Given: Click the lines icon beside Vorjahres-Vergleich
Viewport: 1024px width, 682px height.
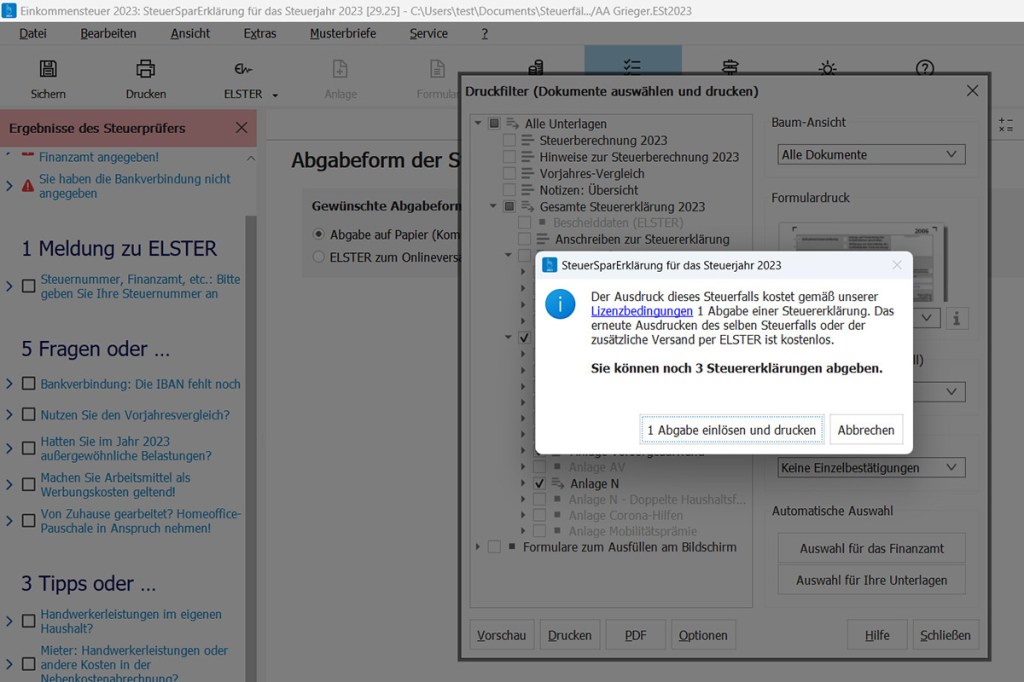Looking at the screenshot, I should [528, 173].
